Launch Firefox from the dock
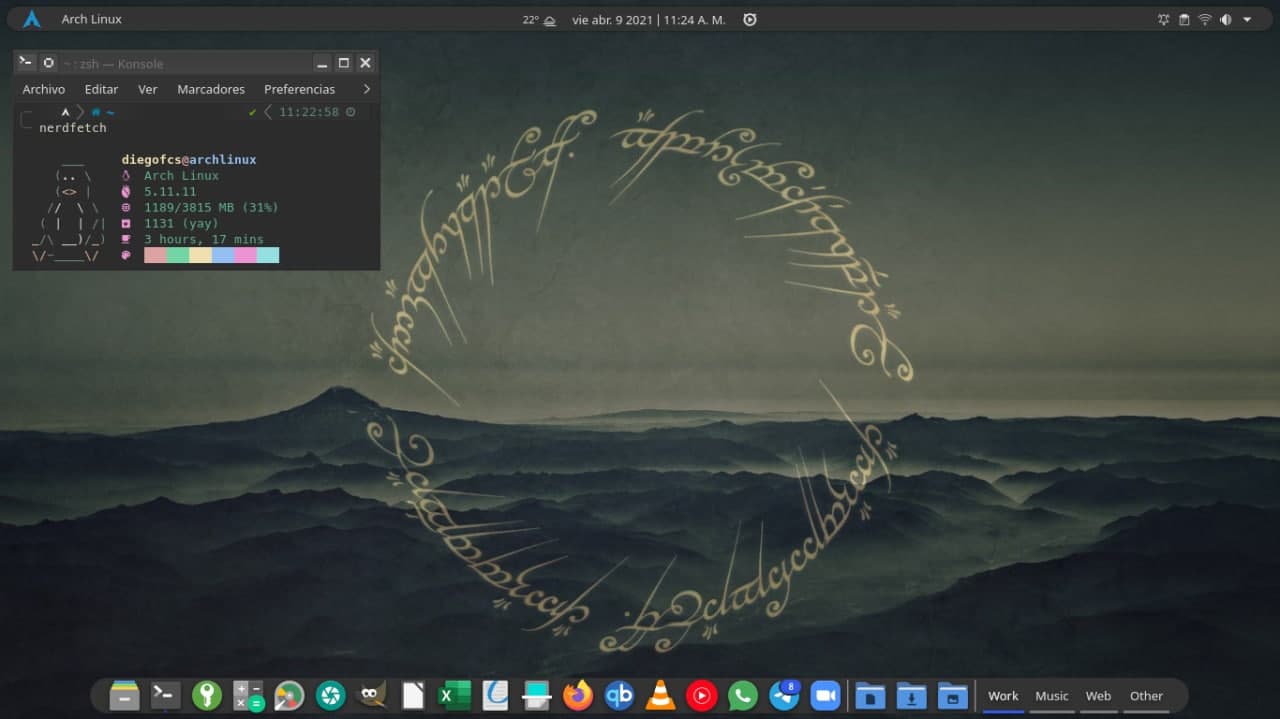 click(x=577, y=695)
